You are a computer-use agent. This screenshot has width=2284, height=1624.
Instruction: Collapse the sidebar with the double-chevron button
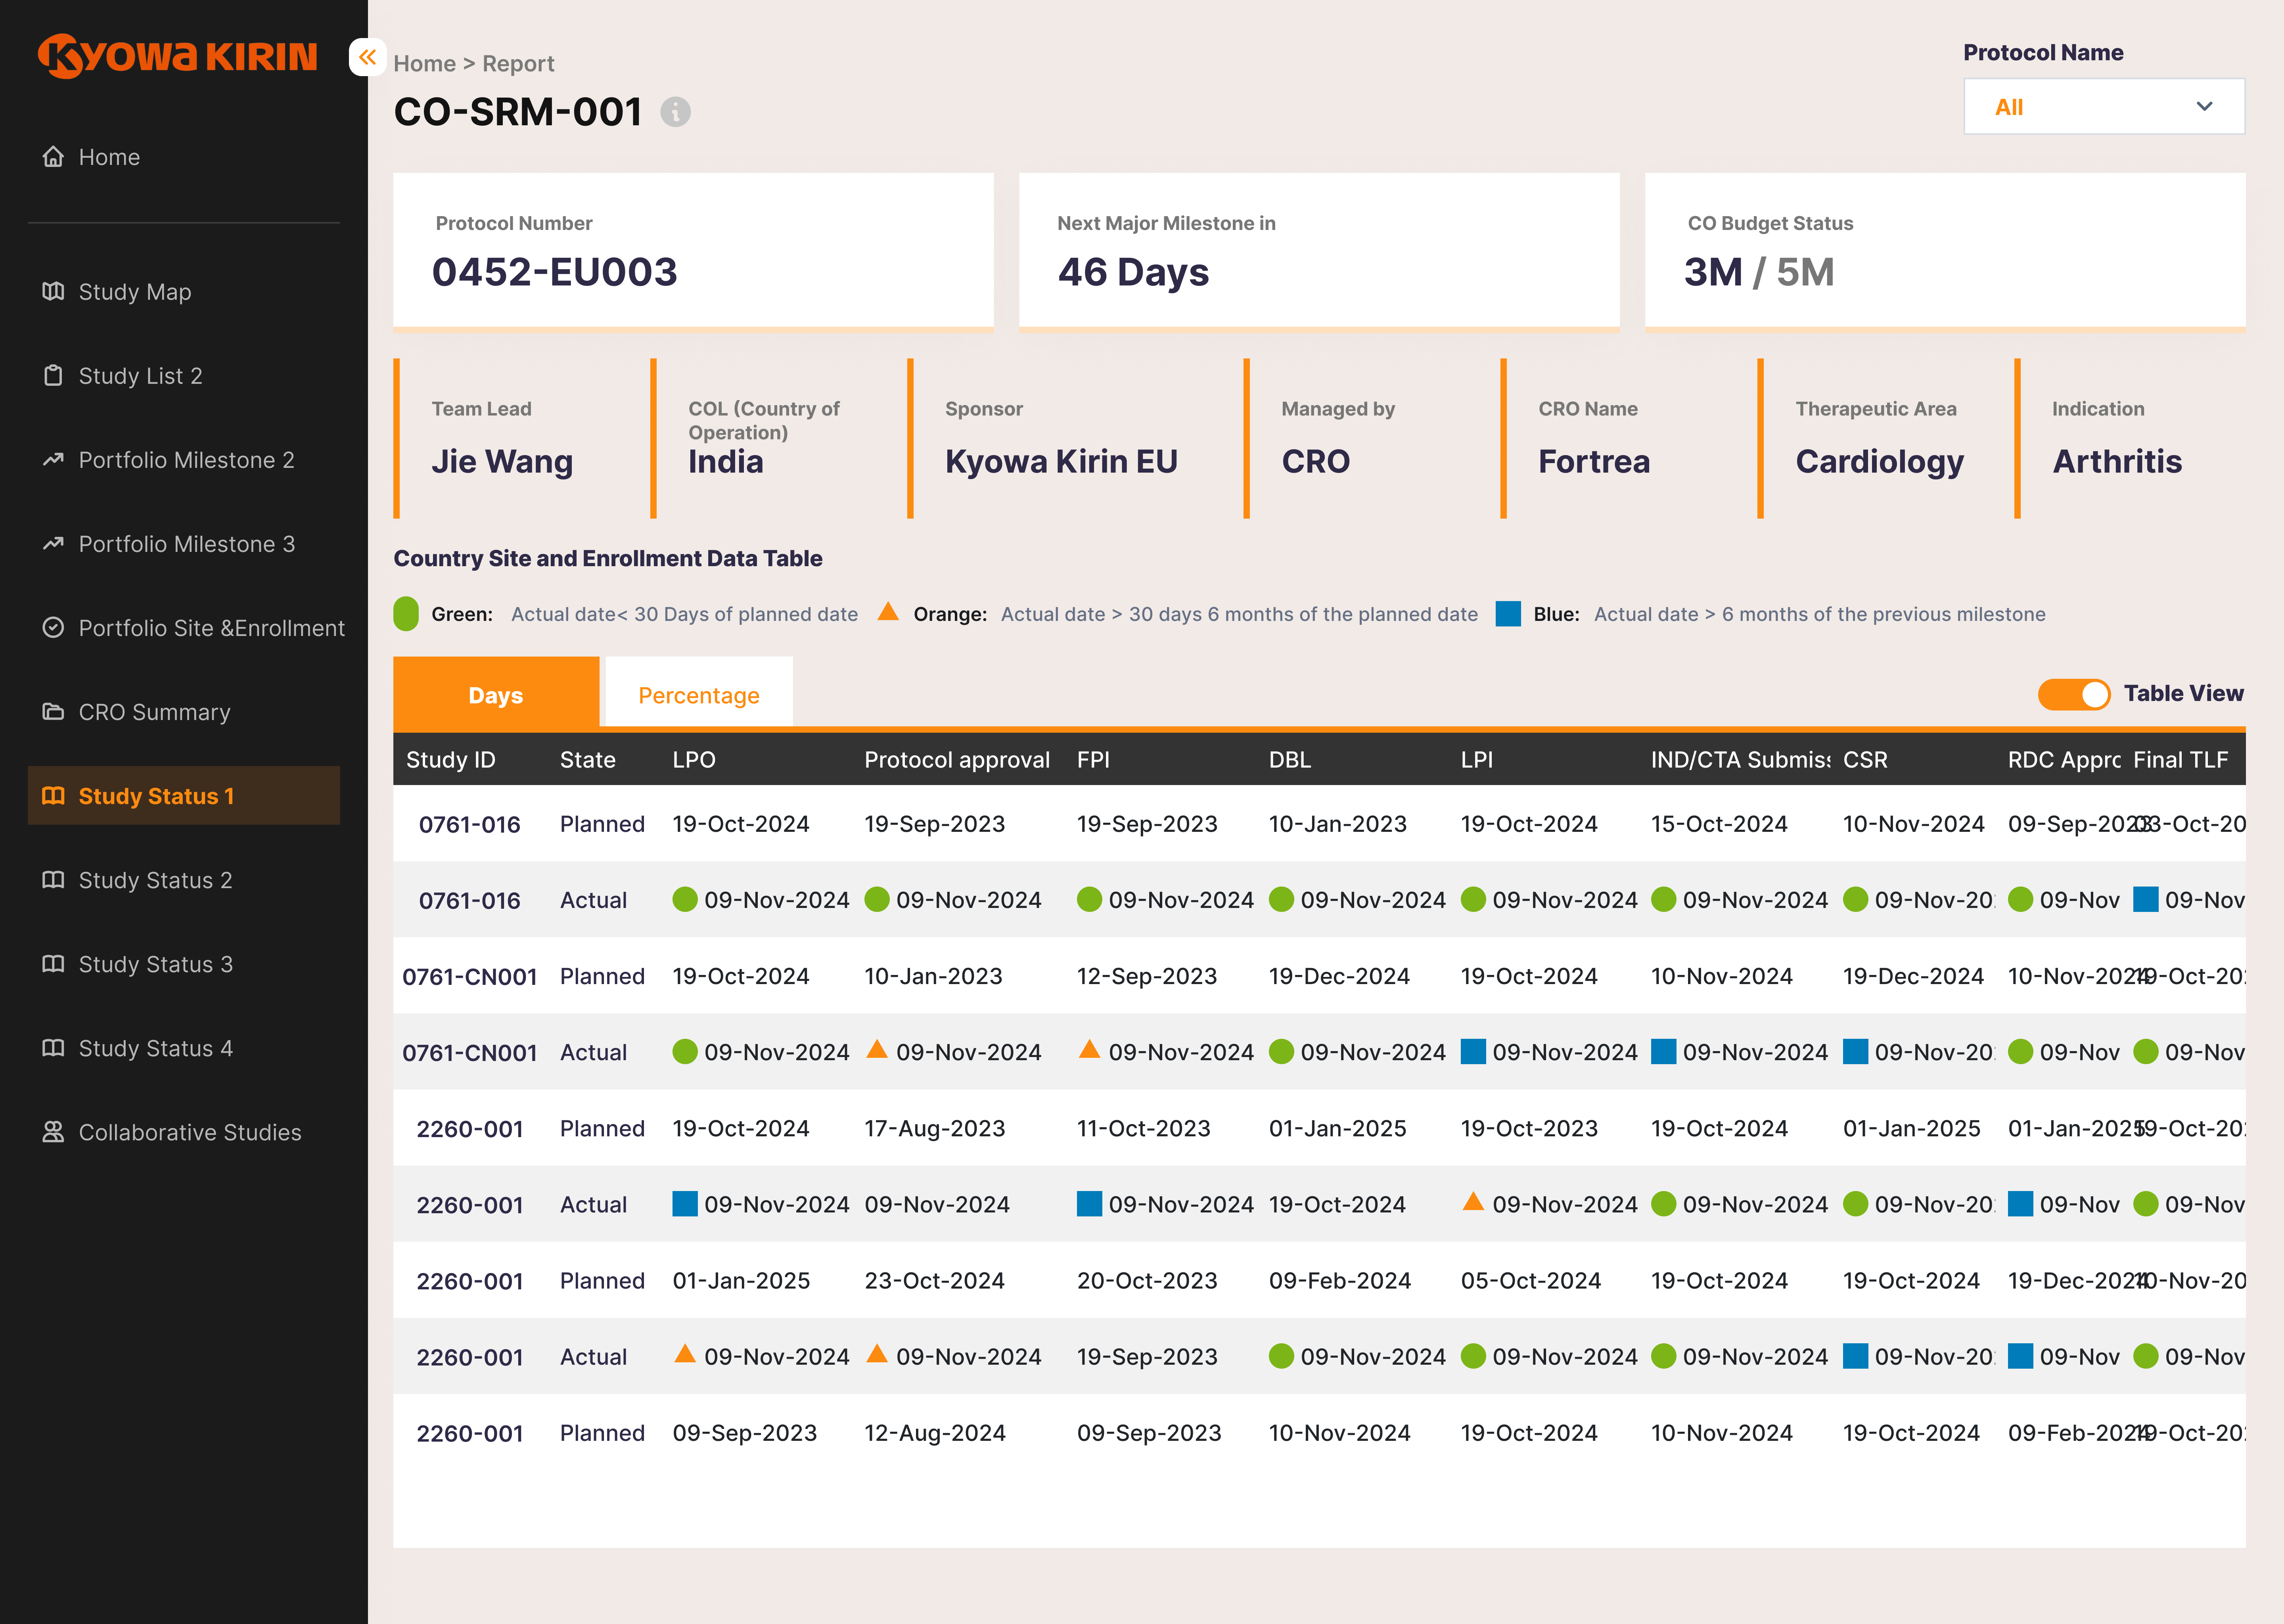[x=367, y=57]
